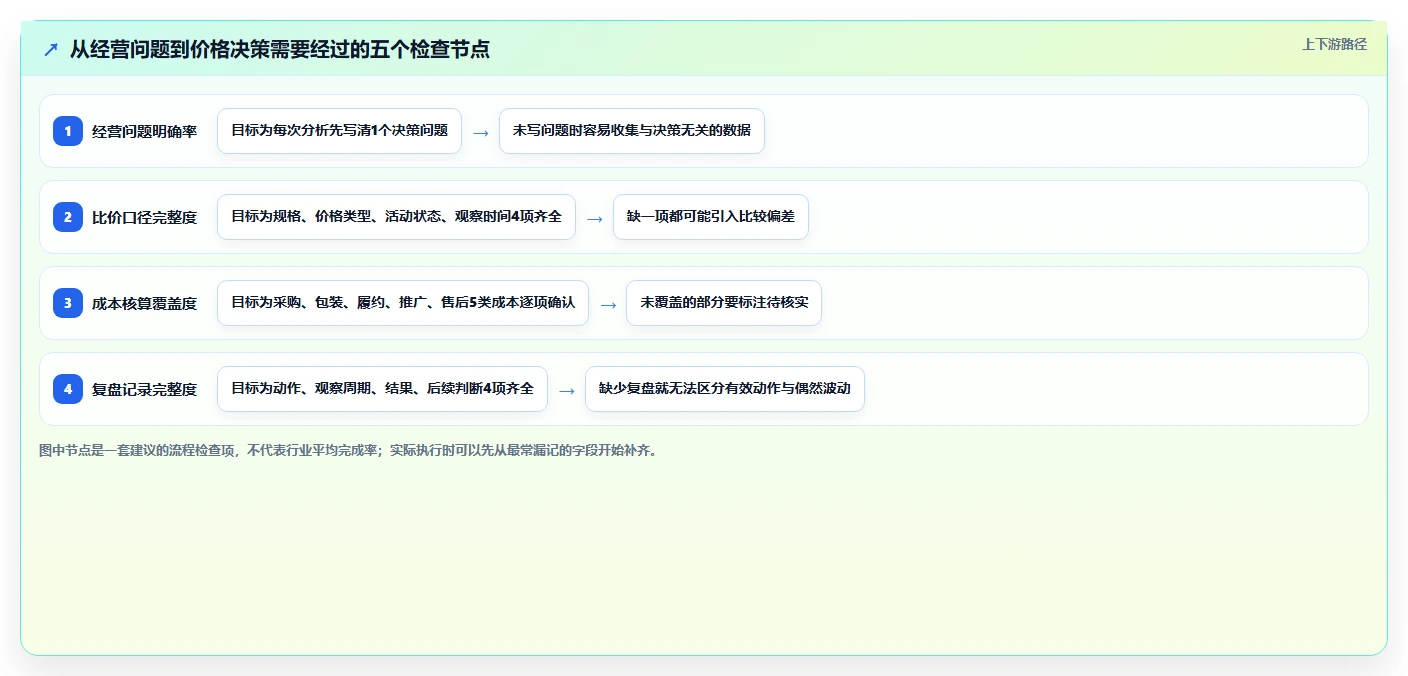Click the box 未写问题时容易收集与决策无关的数据
The height and width of the screenshot is (676, 1408).
632,131
